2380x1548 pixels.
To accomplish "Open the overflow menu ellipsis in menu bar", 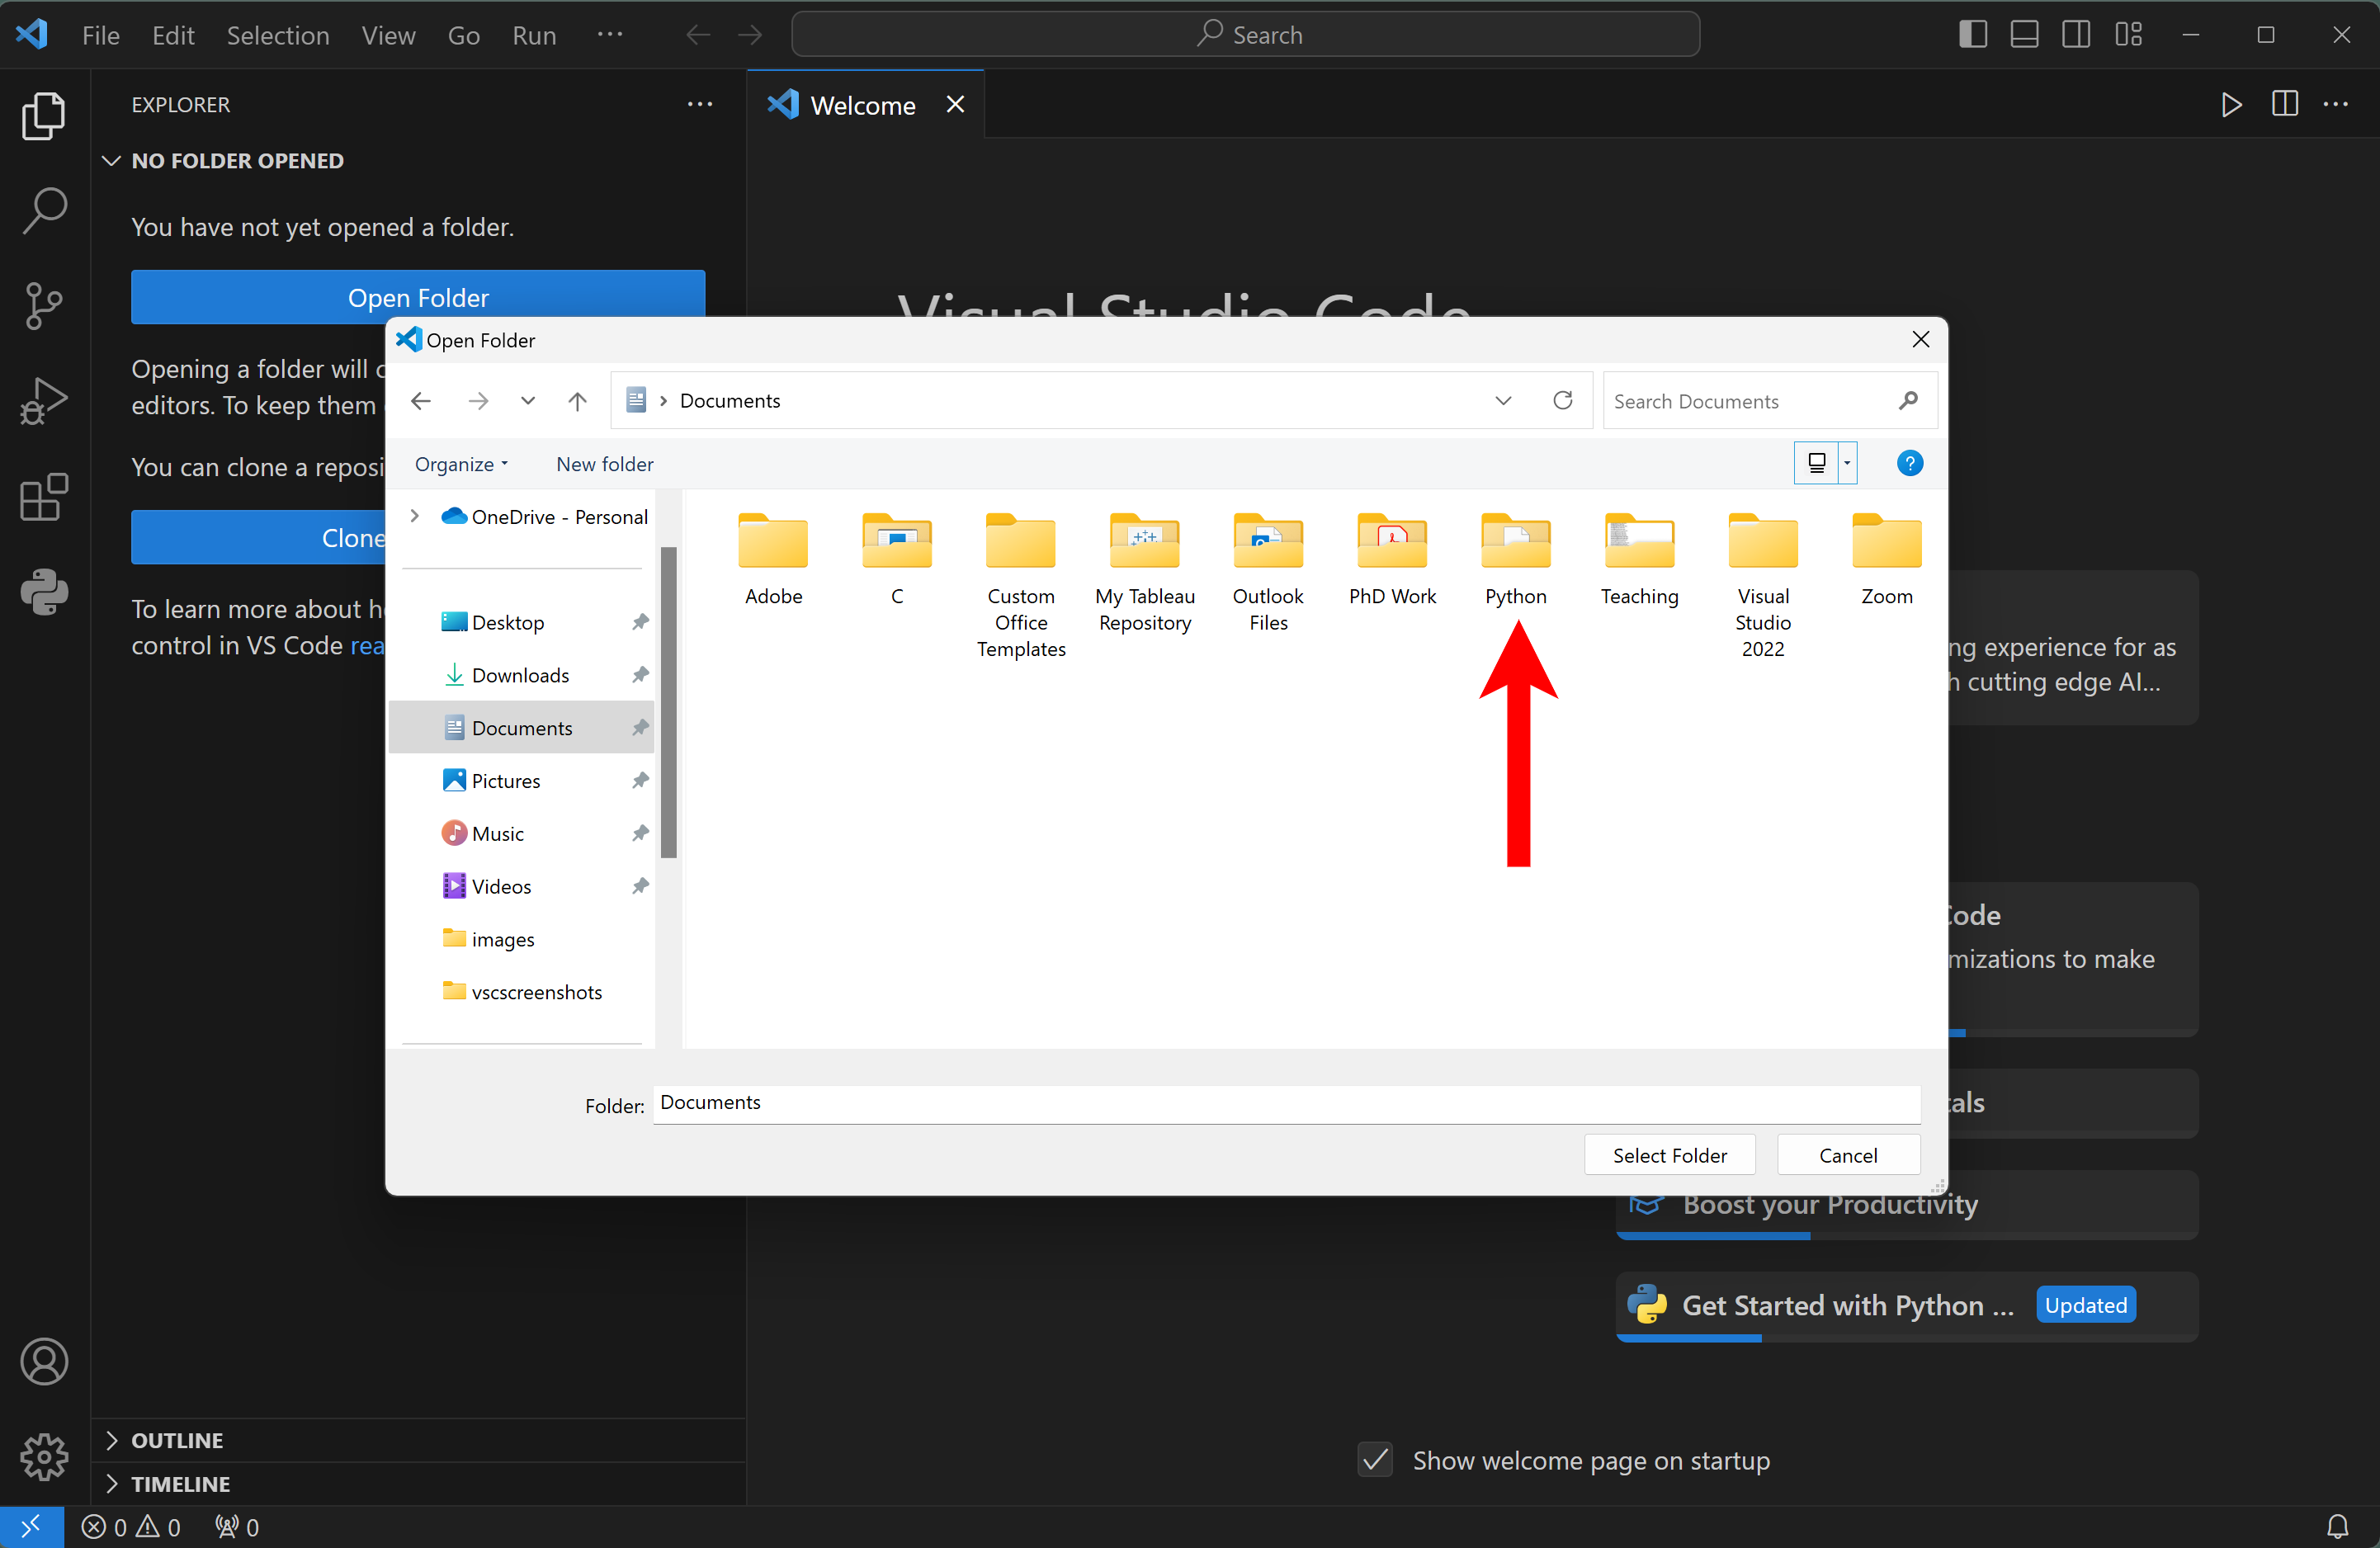I will (x=609, y=35).
